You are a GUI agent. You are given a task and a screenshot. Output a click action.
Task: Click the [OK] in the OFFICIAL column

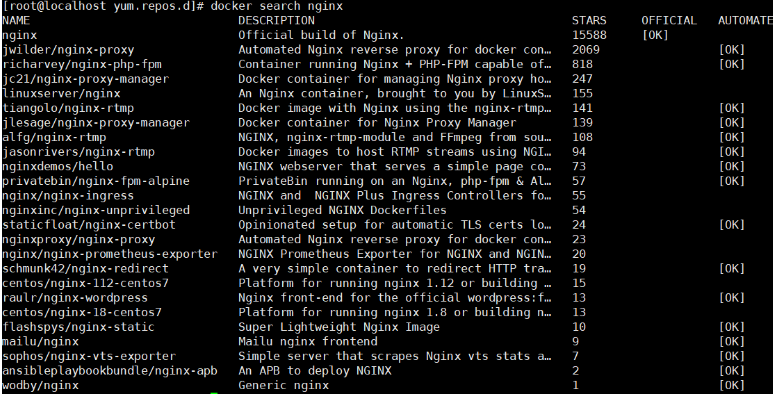point(655,36)
